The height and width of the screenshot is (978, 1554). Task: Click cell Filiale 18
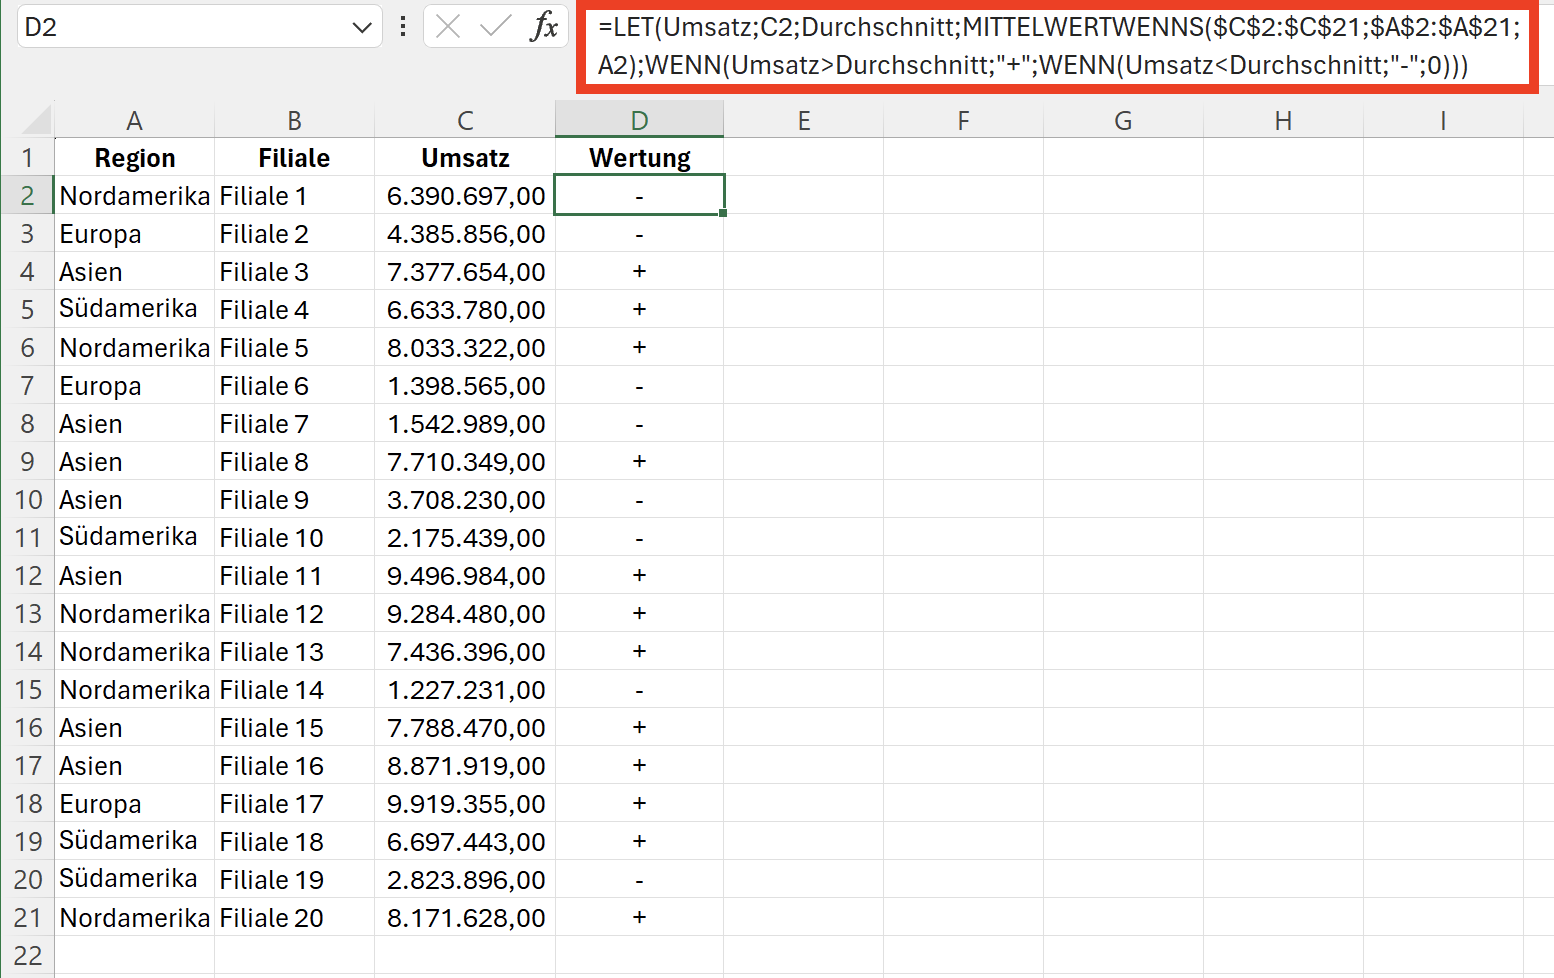click(x=294, y=841)
